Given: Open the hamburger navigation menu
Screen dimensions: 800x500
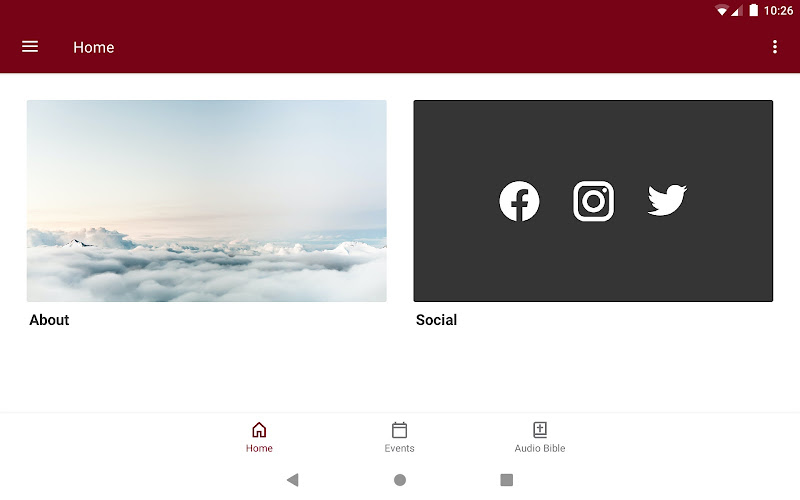Looking at the screenshot, I should pos(30,47).
